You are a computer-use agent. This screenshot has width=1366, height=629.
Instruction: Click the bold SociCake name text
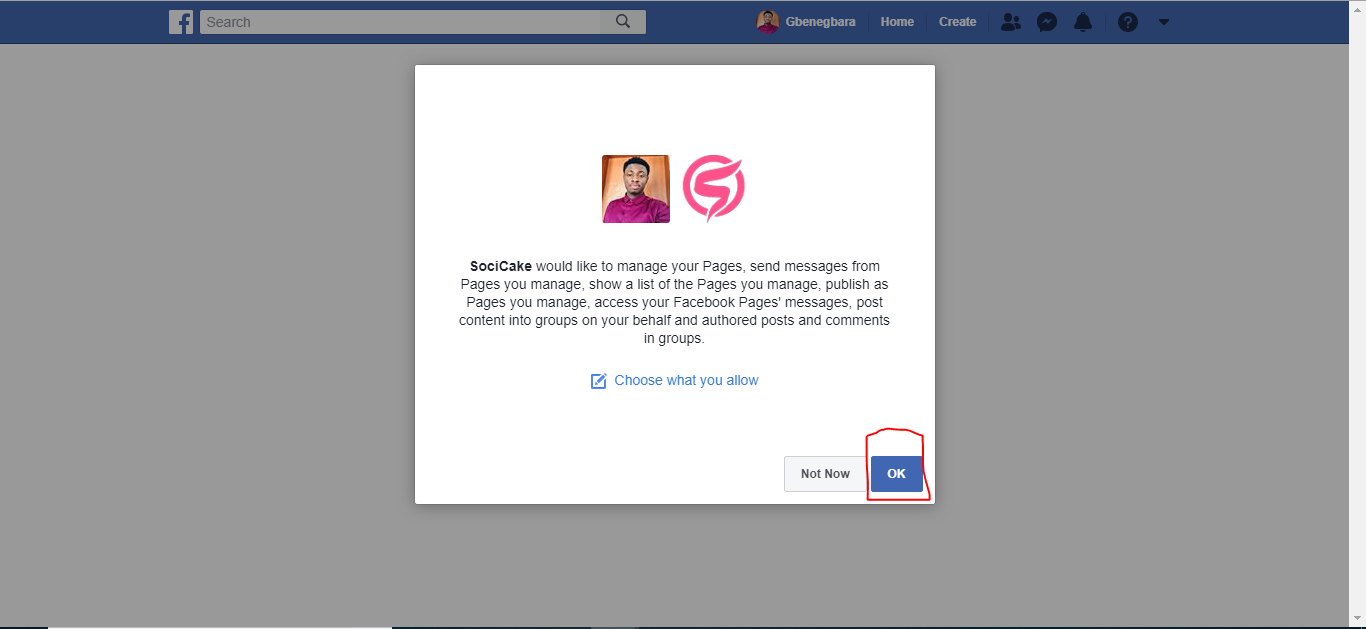click(x=501, y=266)
